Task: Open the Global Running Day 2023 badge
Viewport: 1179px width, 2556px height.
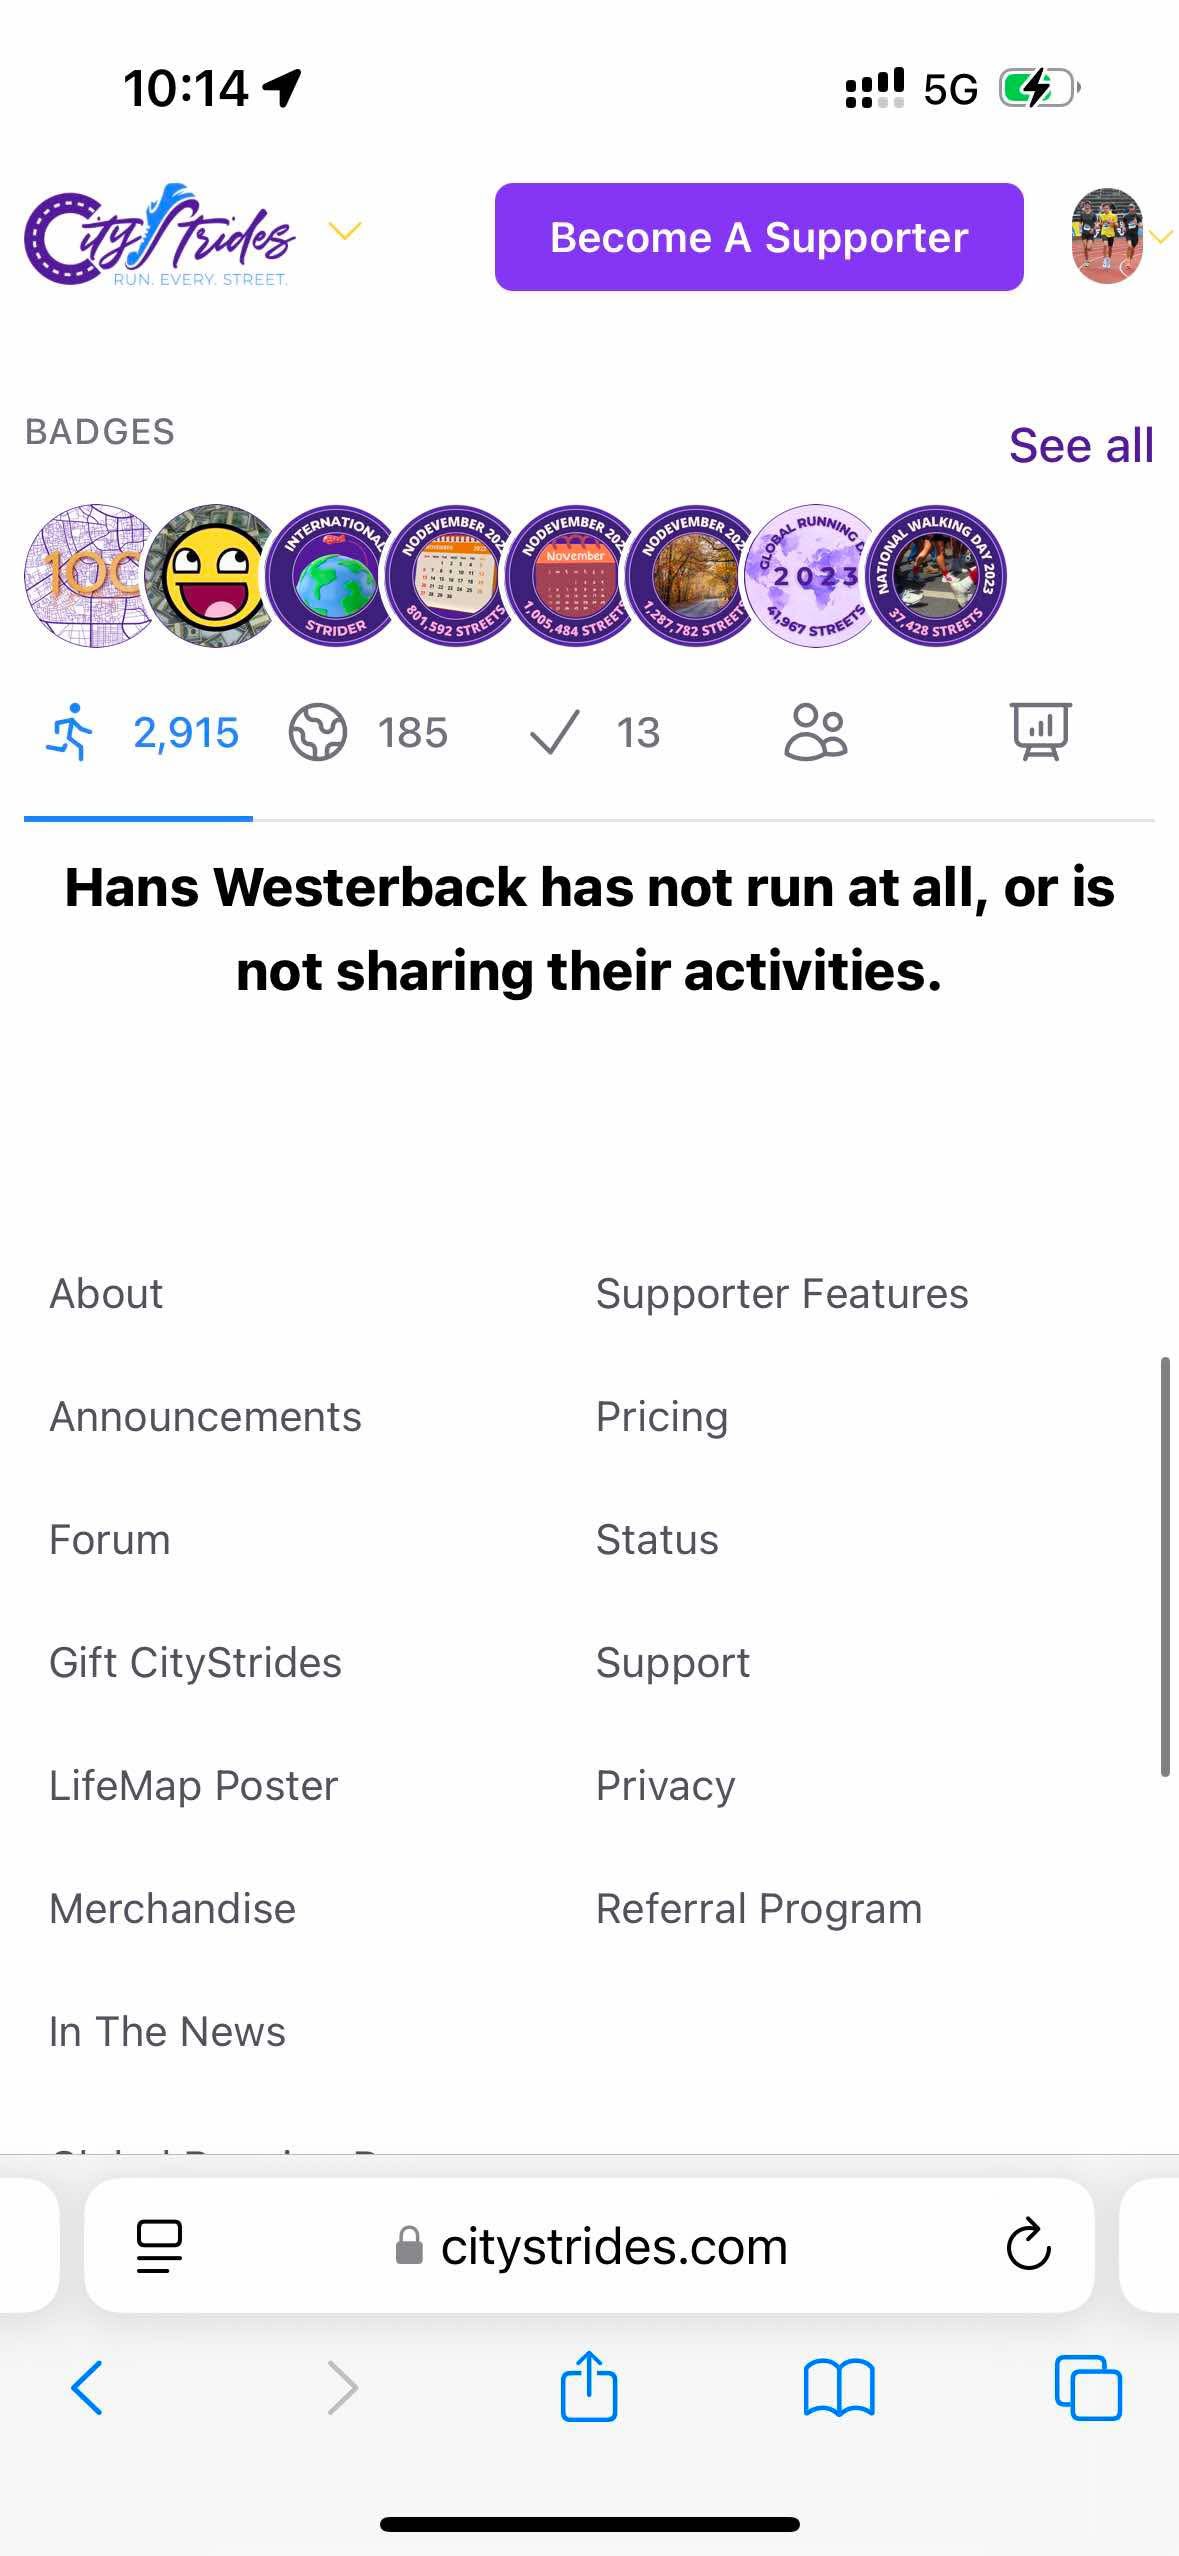Action: click(815, 577)
